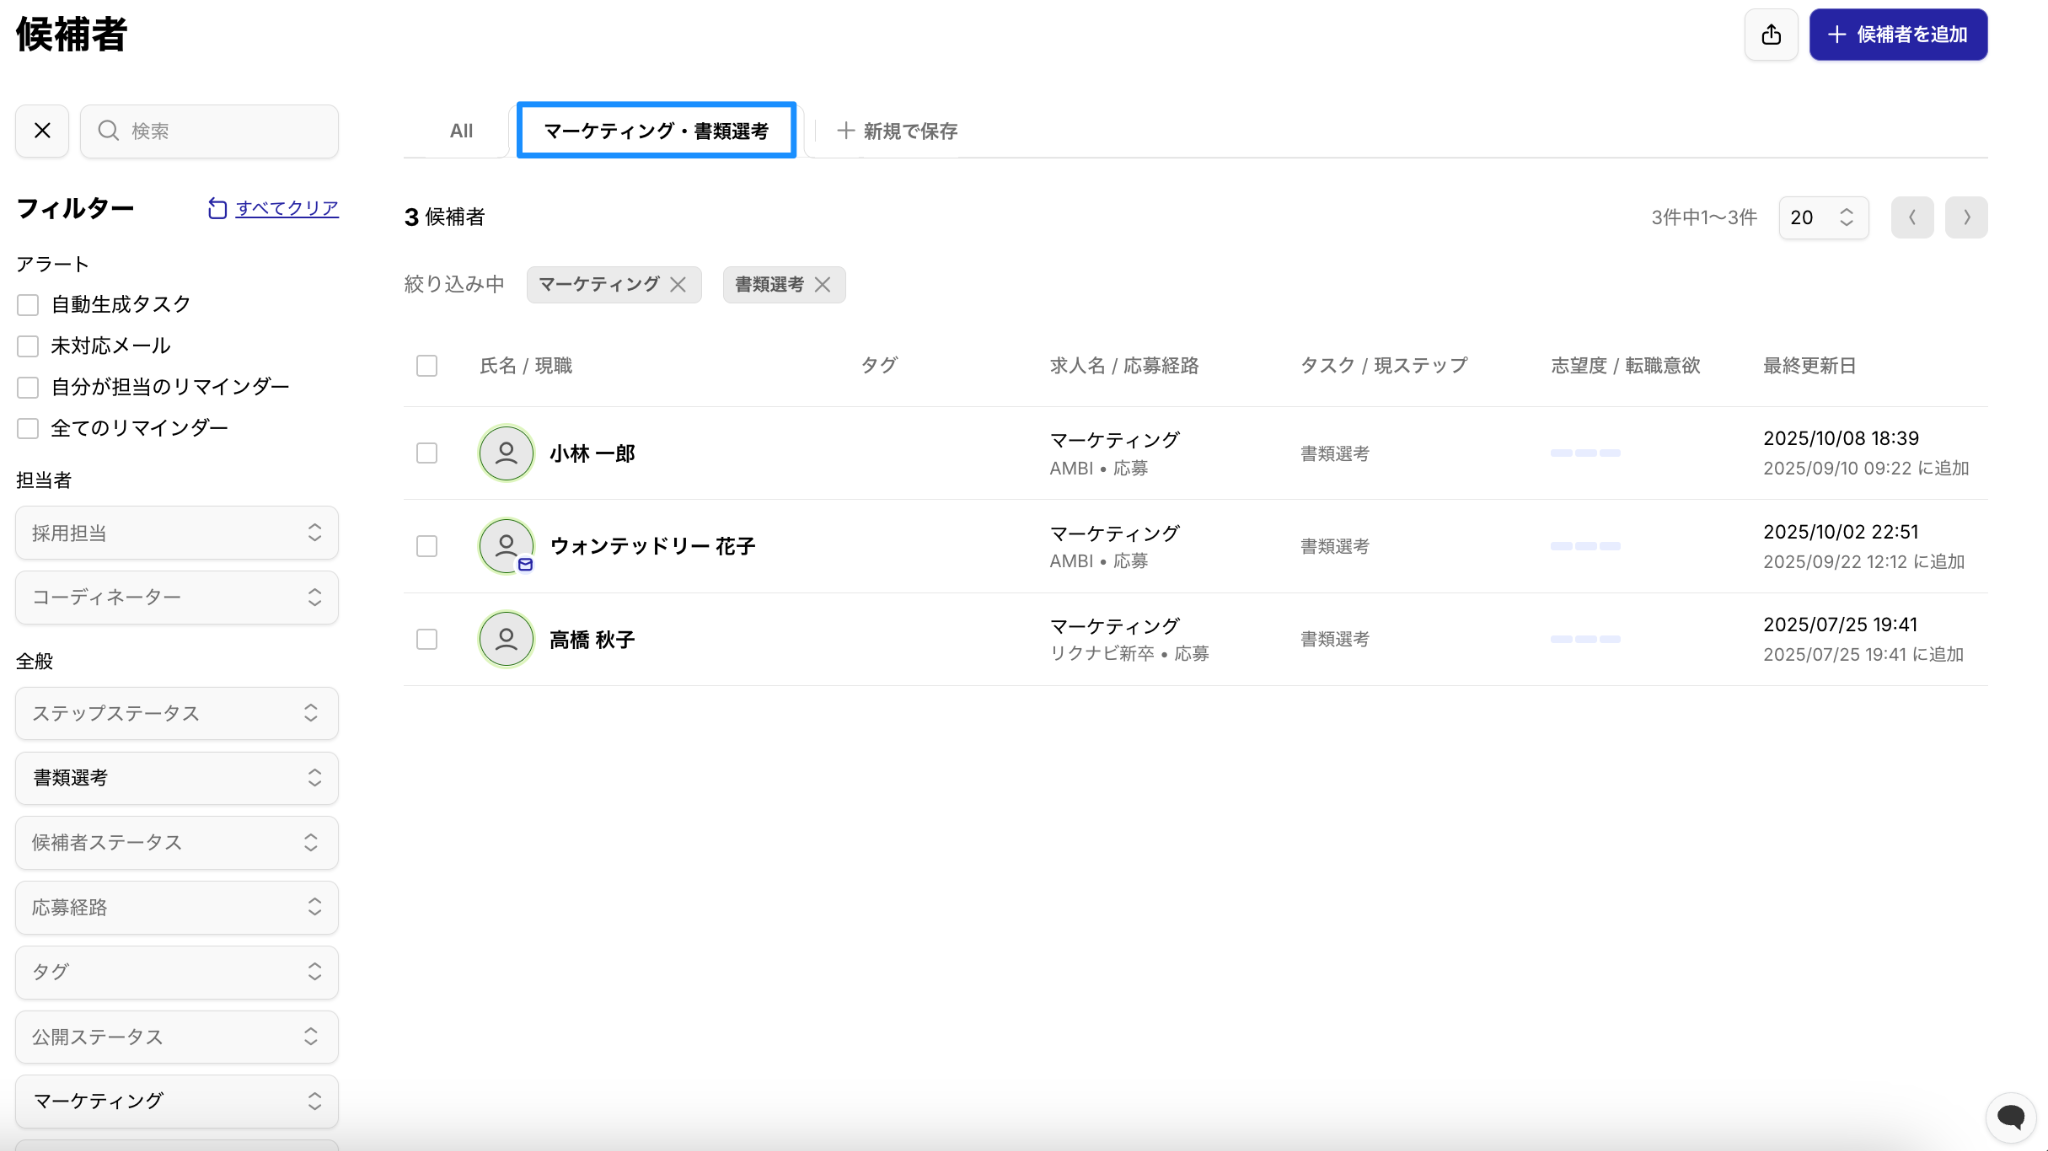Screen dimensions: 2048x1151
Task: Close filter panel with X icon
Action: coord(42,131)
